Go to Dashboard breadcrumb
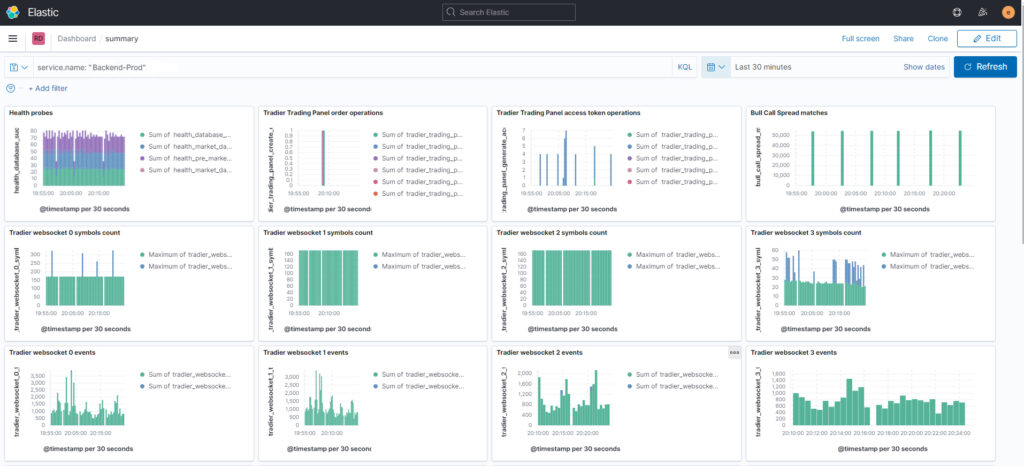The width and height of the screenshot is (1024, 466). tap(76, 39)
